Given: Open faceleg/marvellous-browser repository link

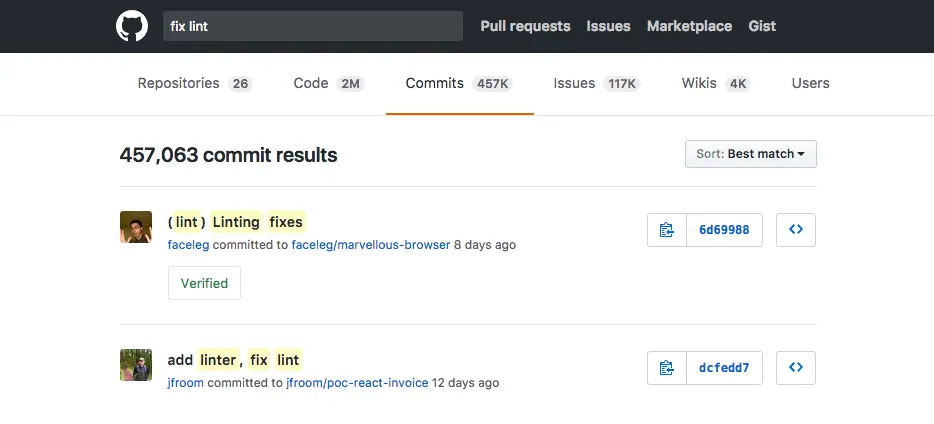Looking at the screenshot, I should point(371,245).
